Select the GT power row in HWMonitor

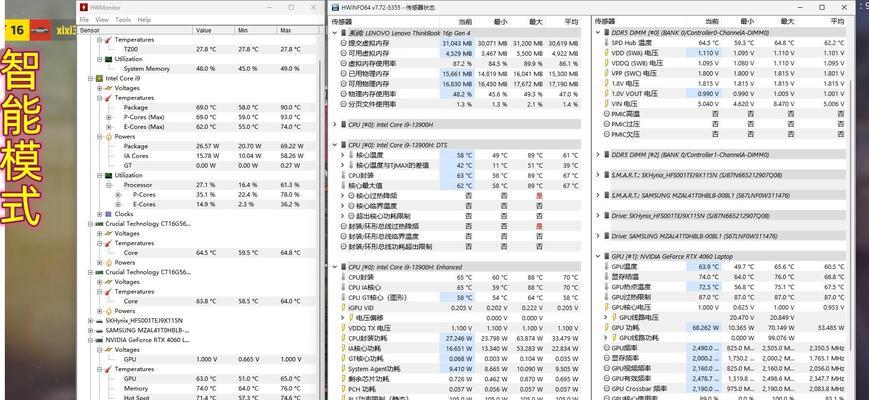[198, 166]
